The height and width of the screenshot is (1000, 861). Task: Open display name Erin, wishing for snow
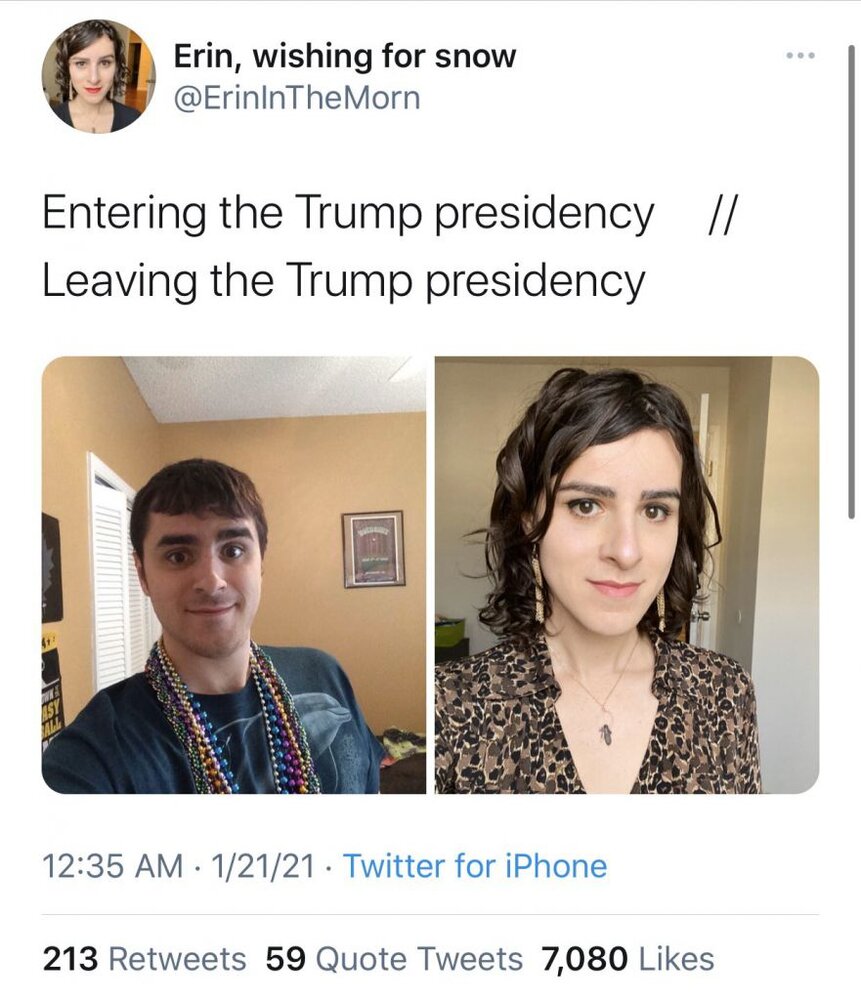tap(344, 57)
